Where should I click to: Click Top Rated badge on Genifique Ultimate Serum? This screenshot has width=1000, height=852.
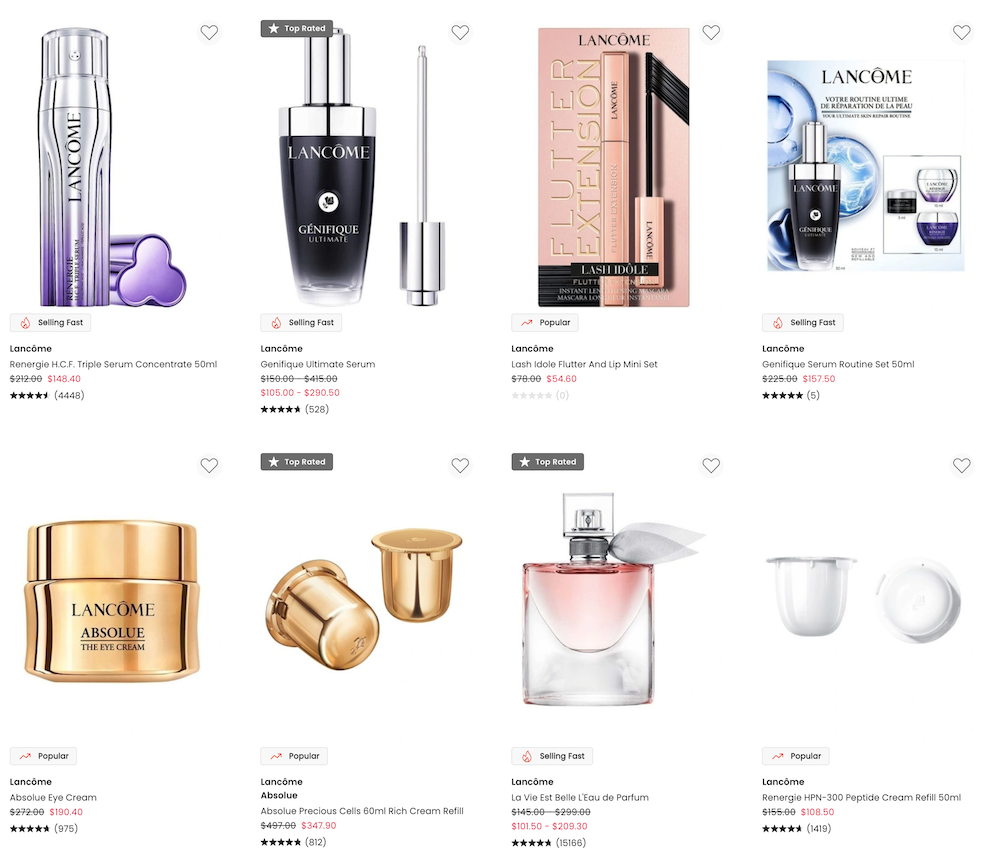(x=297, y=28)
